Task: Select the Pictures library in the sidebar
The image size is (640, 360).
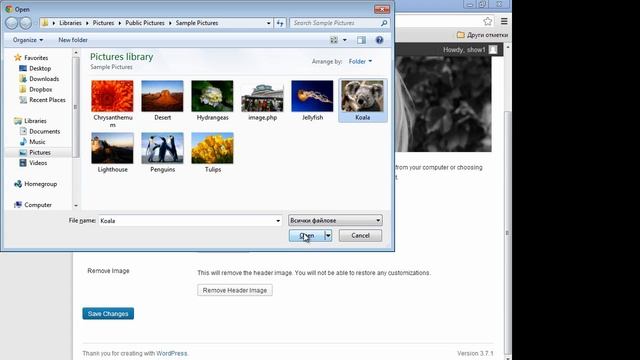Action: pyautogui.click(x=35, y=152)
